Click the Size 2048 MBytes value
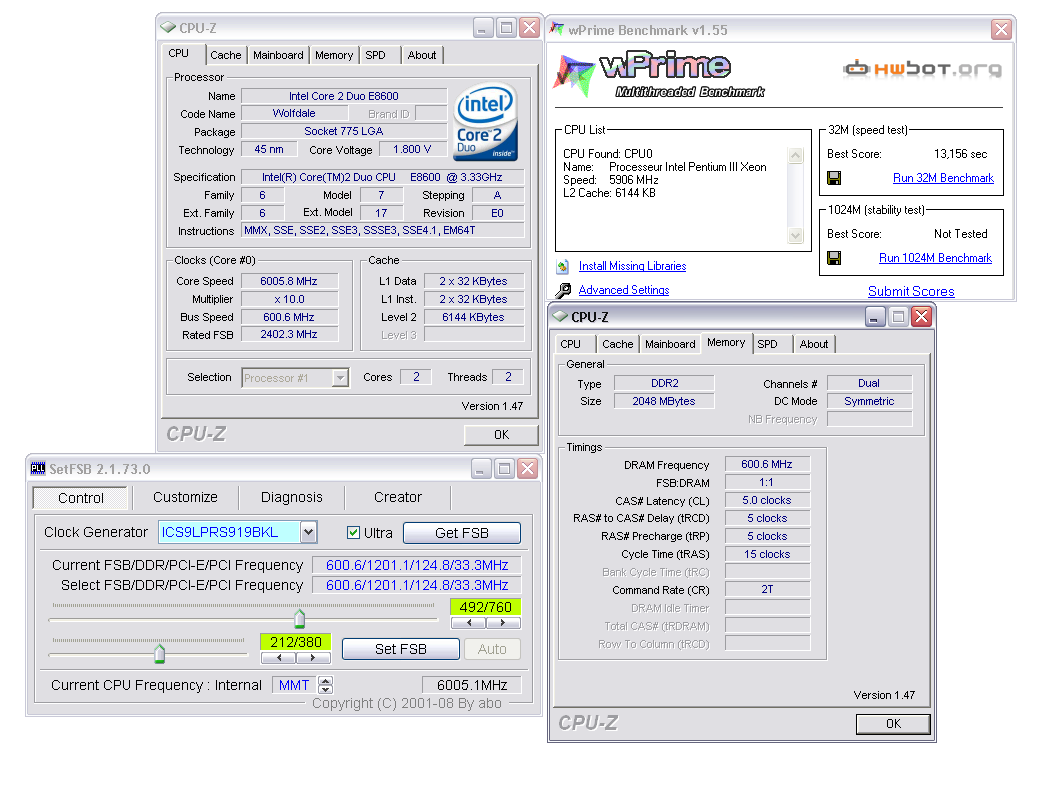This screenshot has width=1045, height=803. pyautogui.click(x=664, y=401)
